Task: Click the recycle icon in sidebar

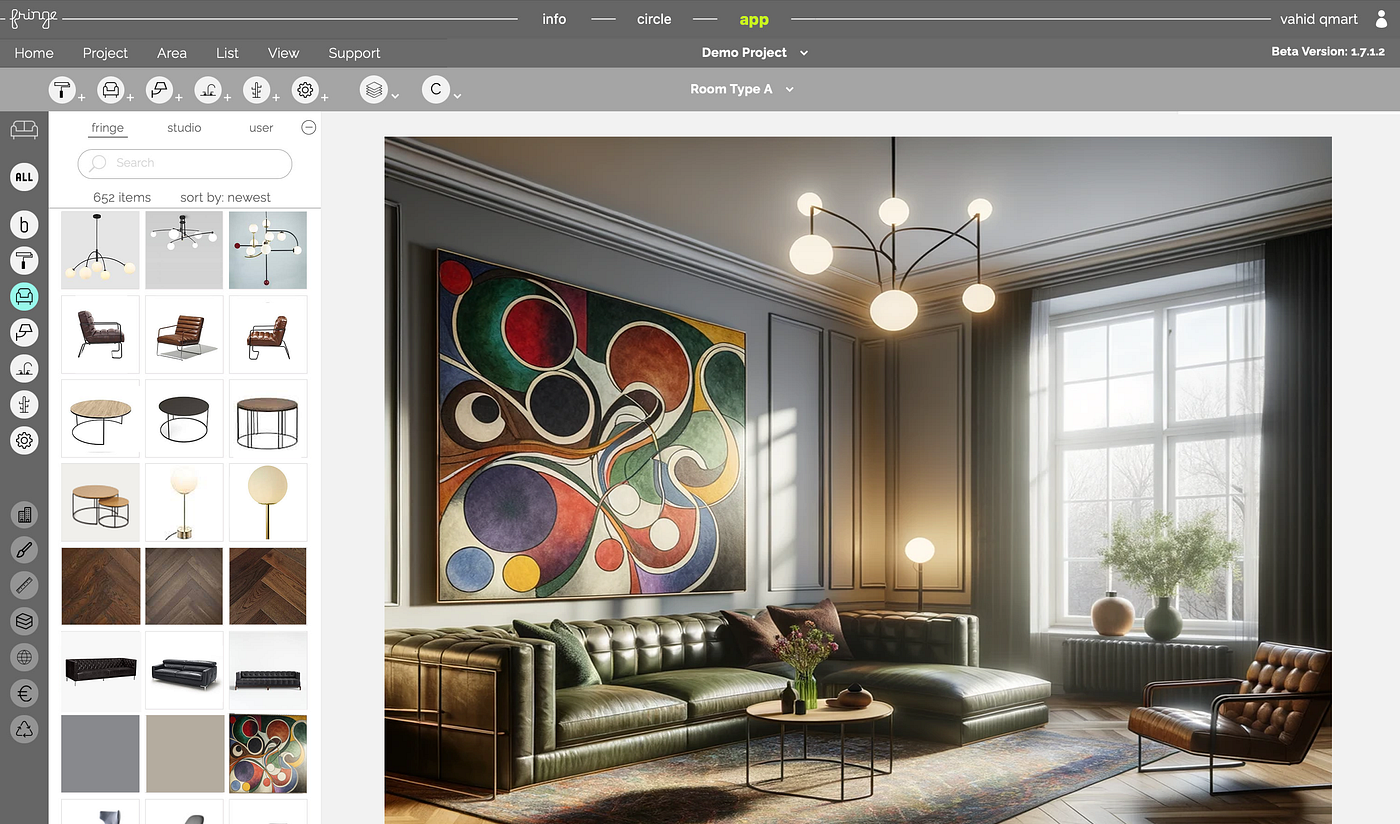Action: (24, 729)
